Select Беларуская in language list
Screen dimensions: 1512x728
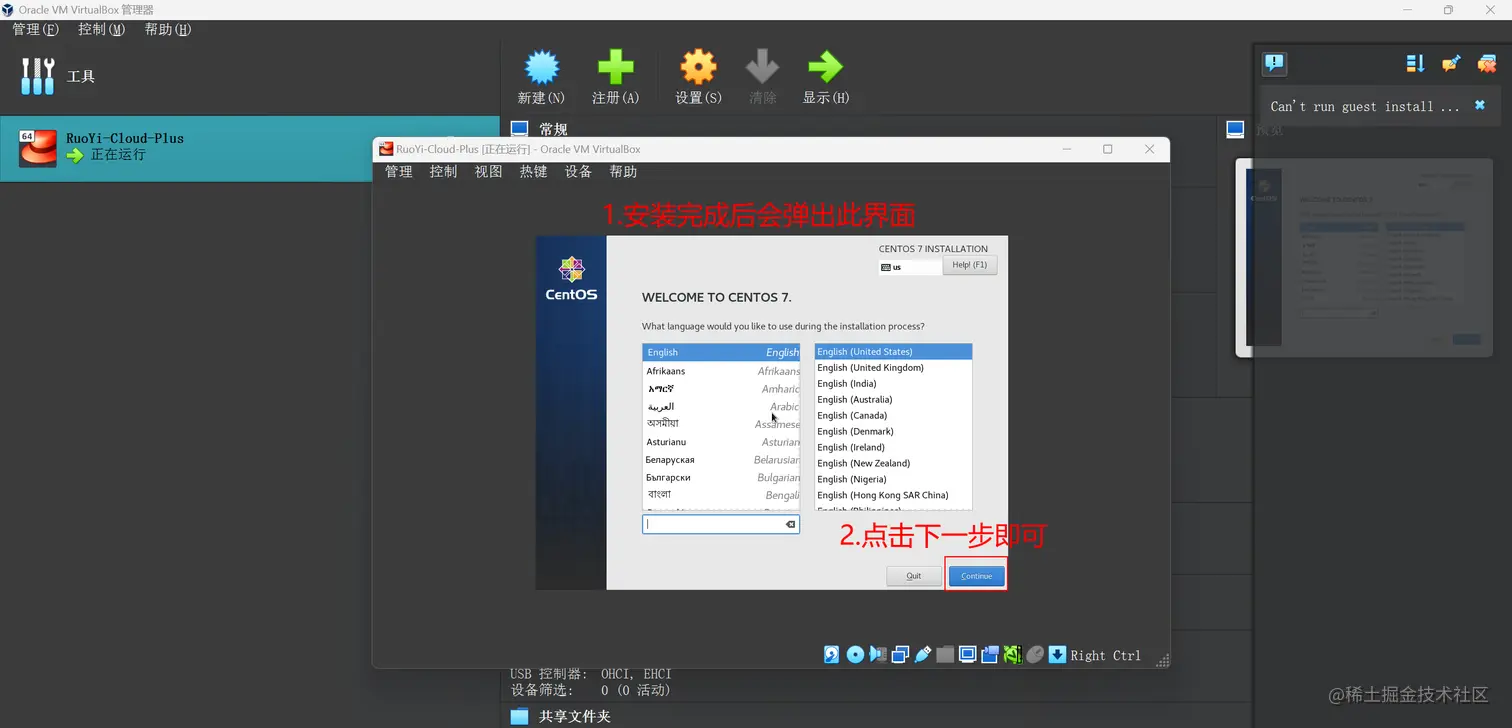(721, 460)
